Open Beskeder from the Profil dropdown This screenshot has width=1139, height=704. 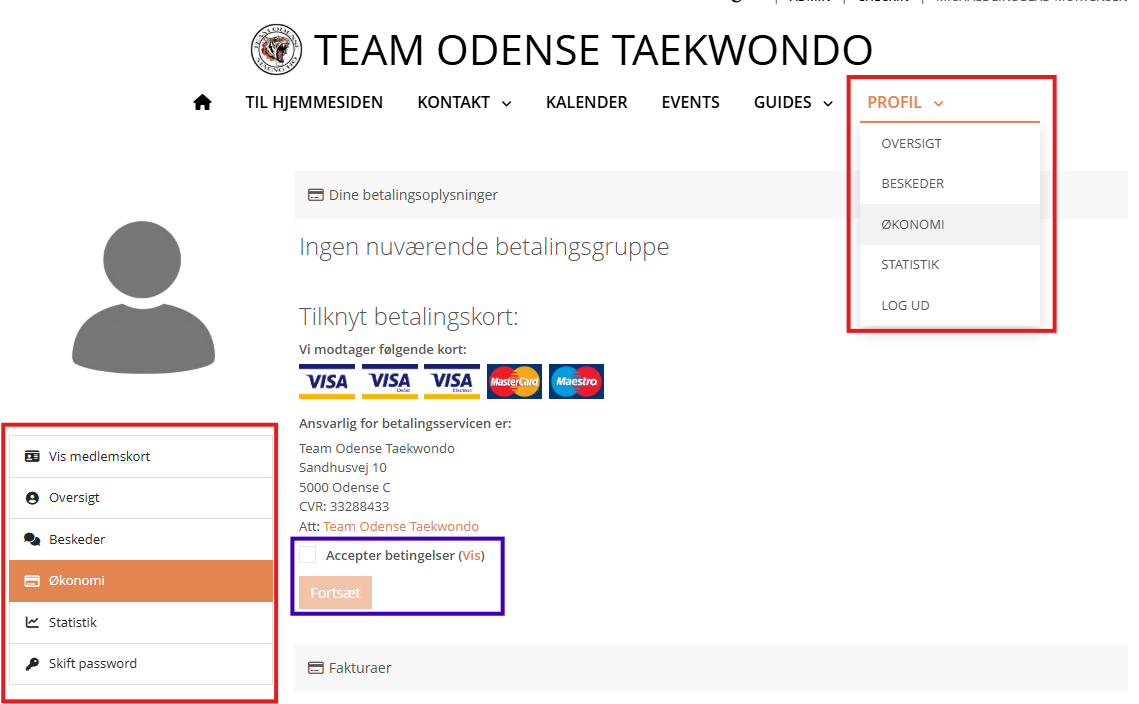tap(912, 184)
